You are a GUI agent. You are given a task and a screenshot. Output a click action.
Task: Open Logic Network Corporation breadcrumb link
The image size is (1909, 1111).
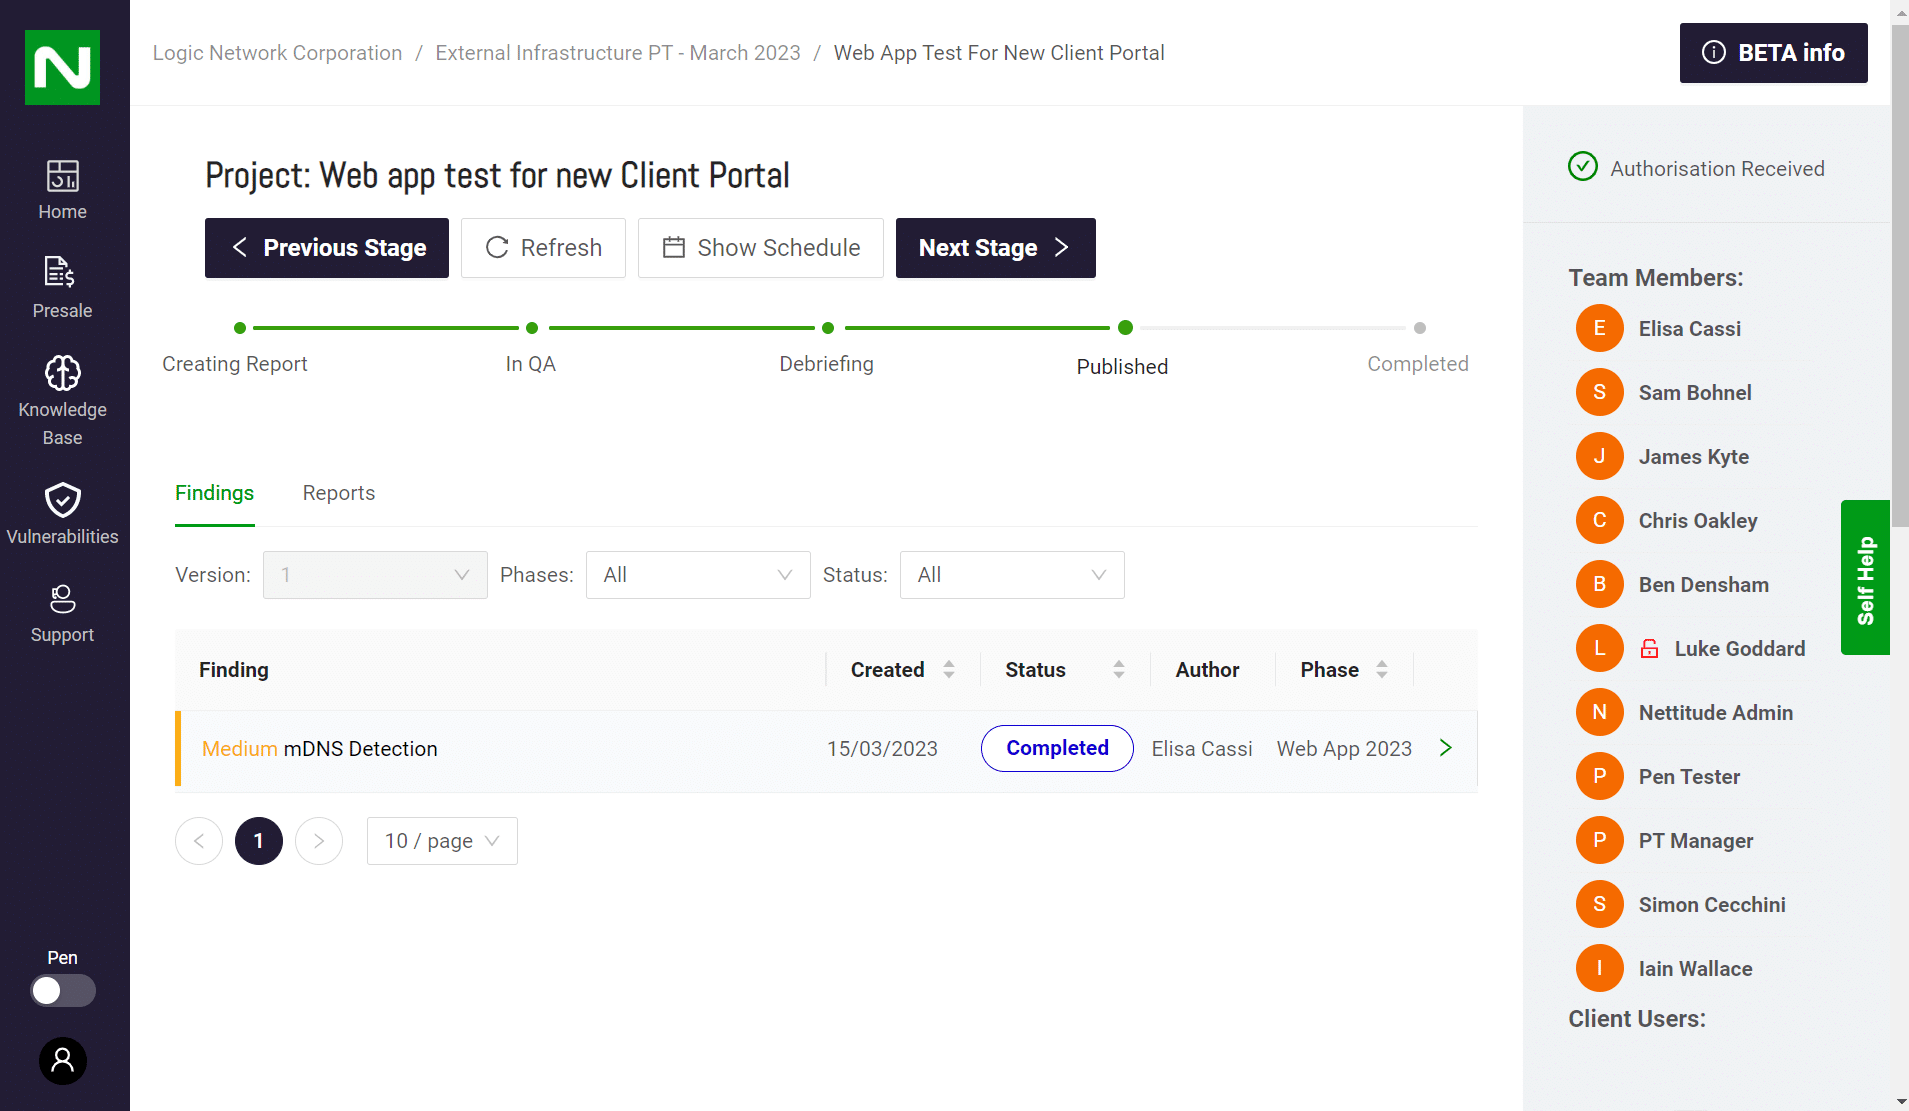(277, 52)
